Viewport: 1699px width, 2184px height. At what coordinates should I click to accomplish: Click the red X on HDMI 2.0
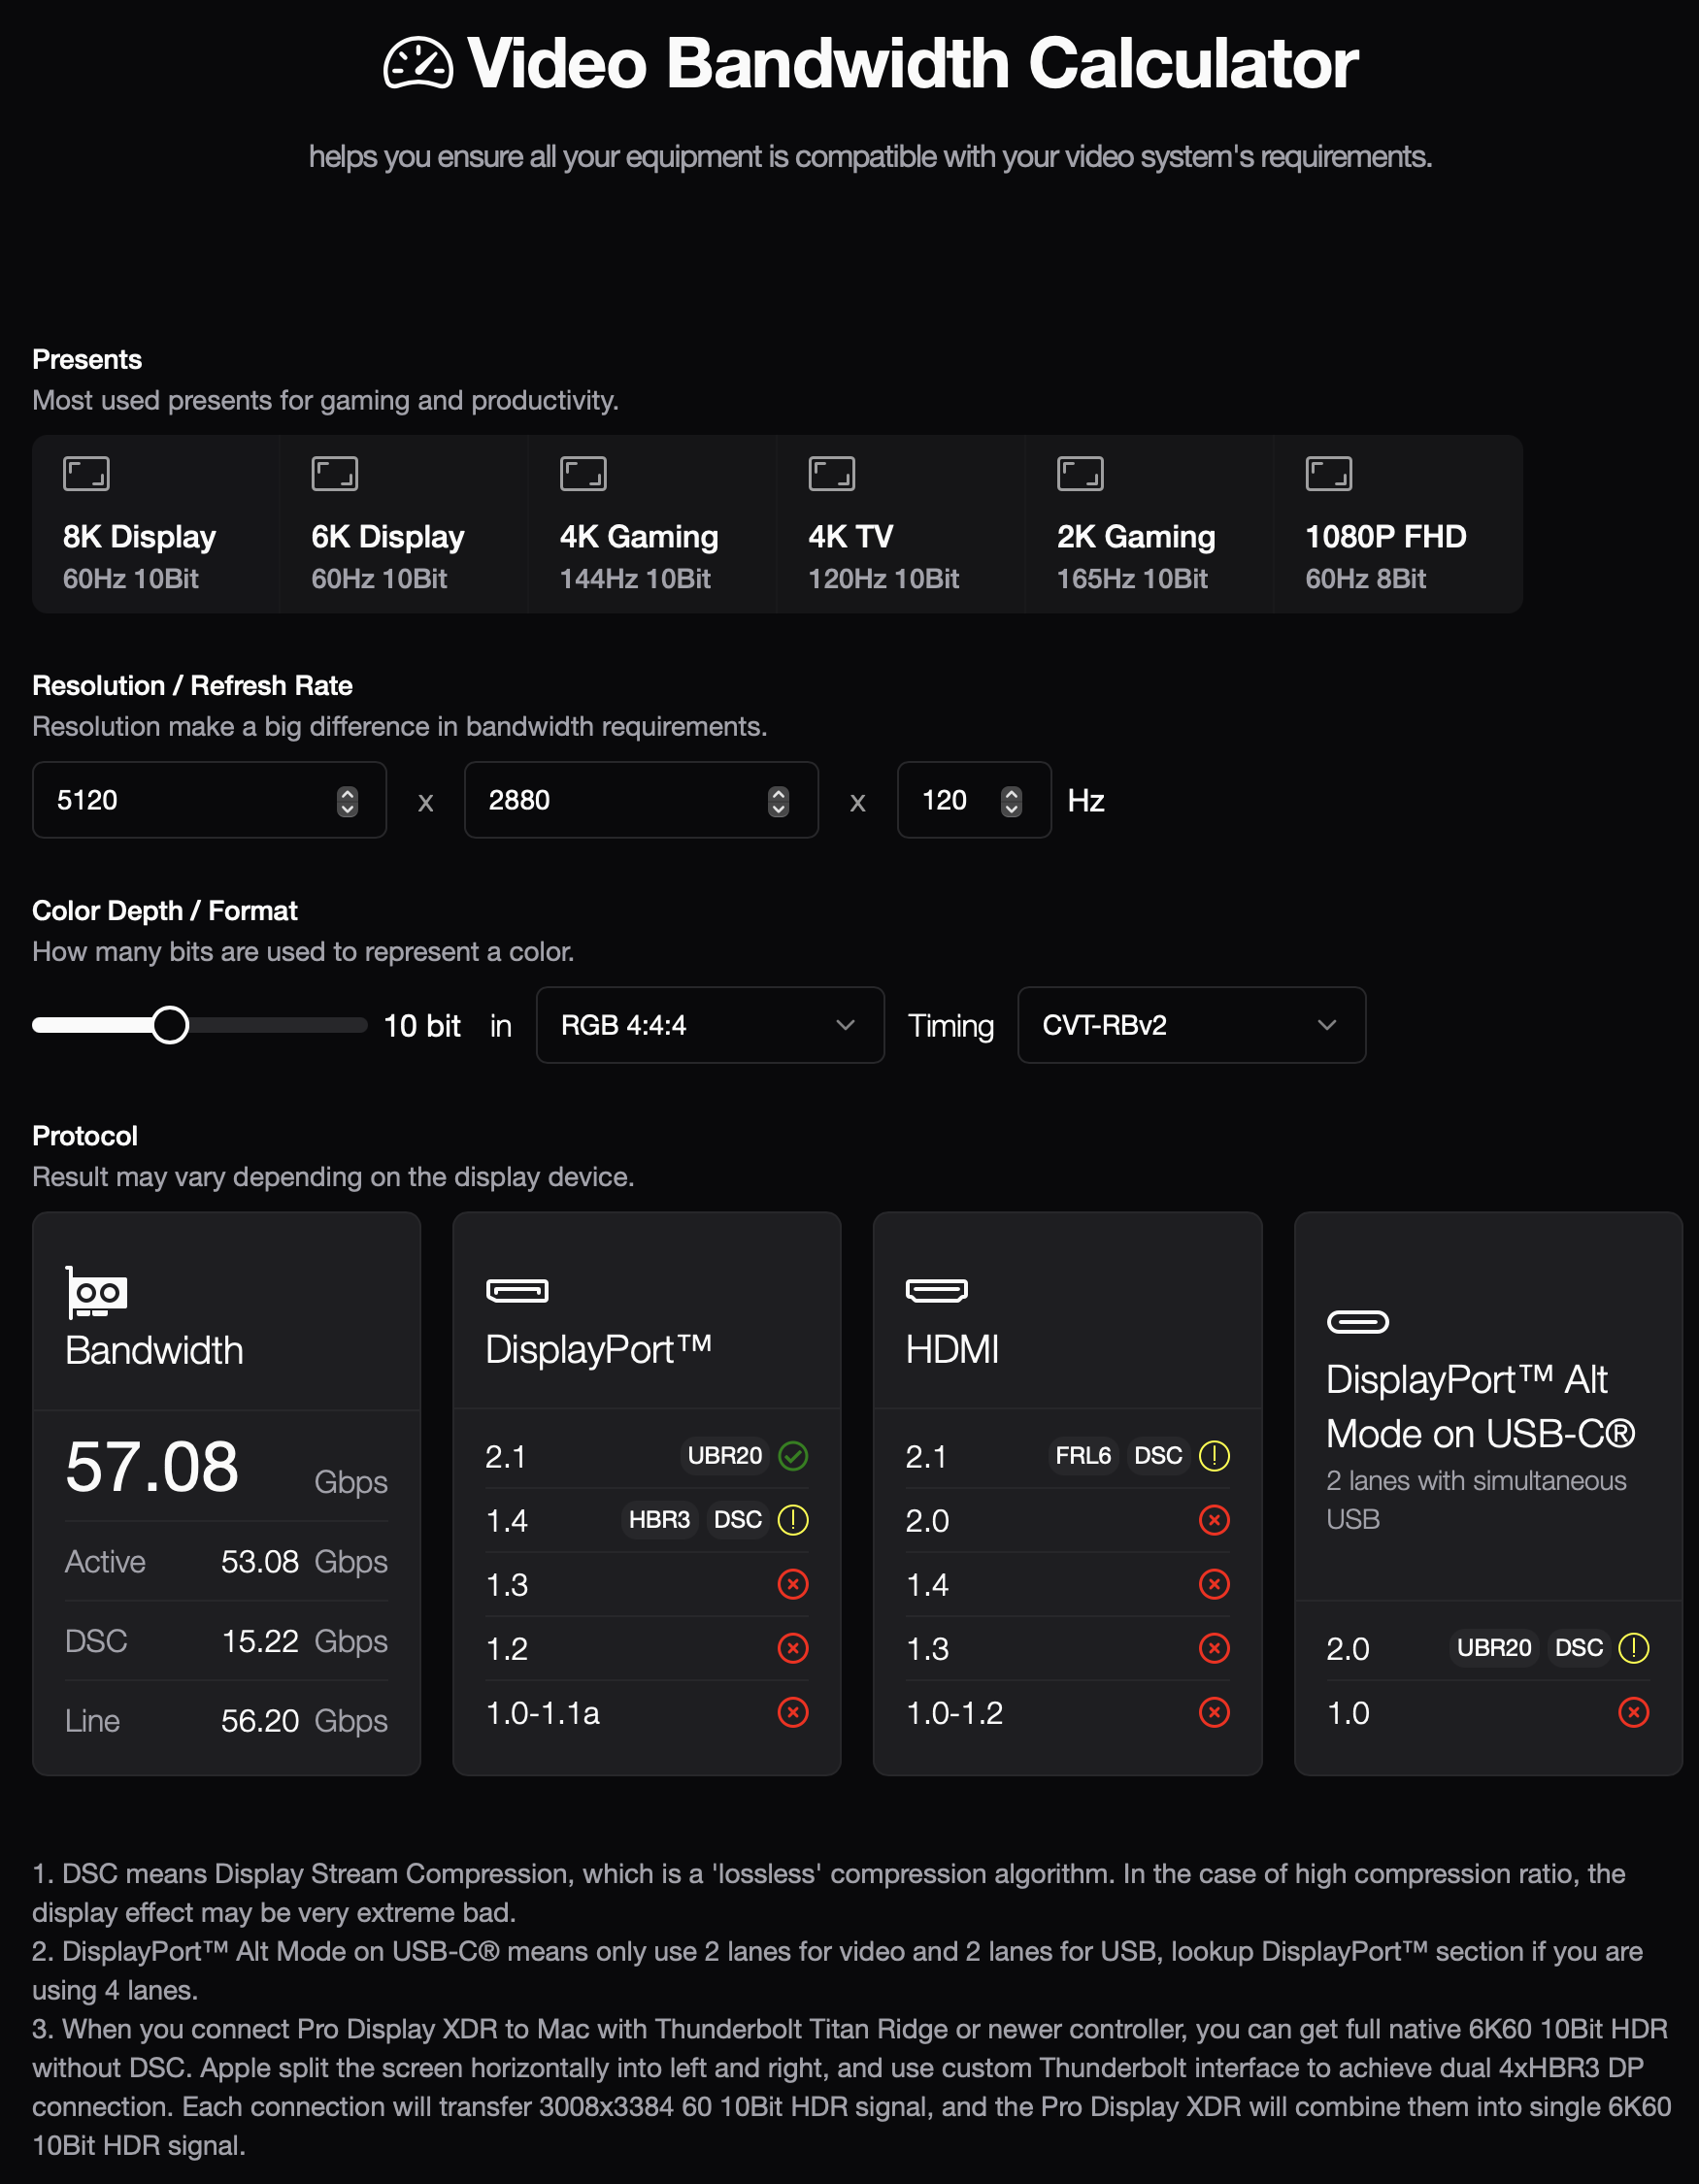click(x=1214, y=1520)
